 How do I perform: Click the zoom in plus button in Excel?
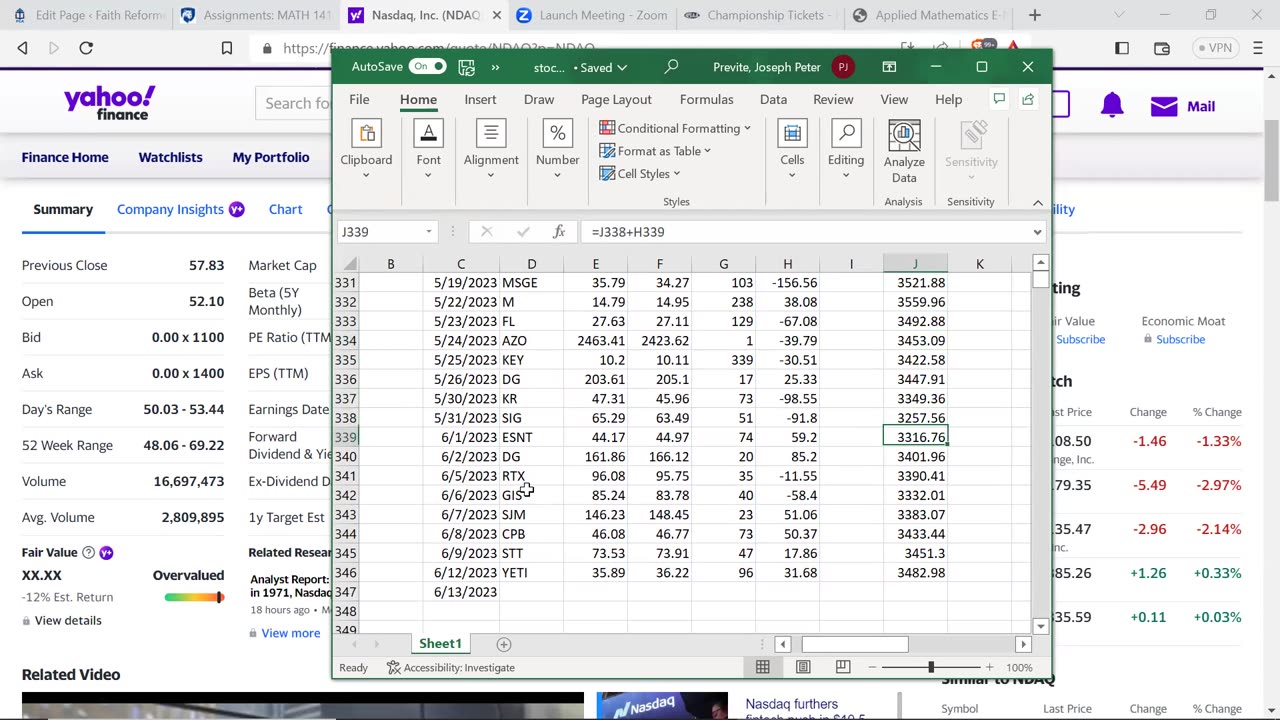pos(989,667)
